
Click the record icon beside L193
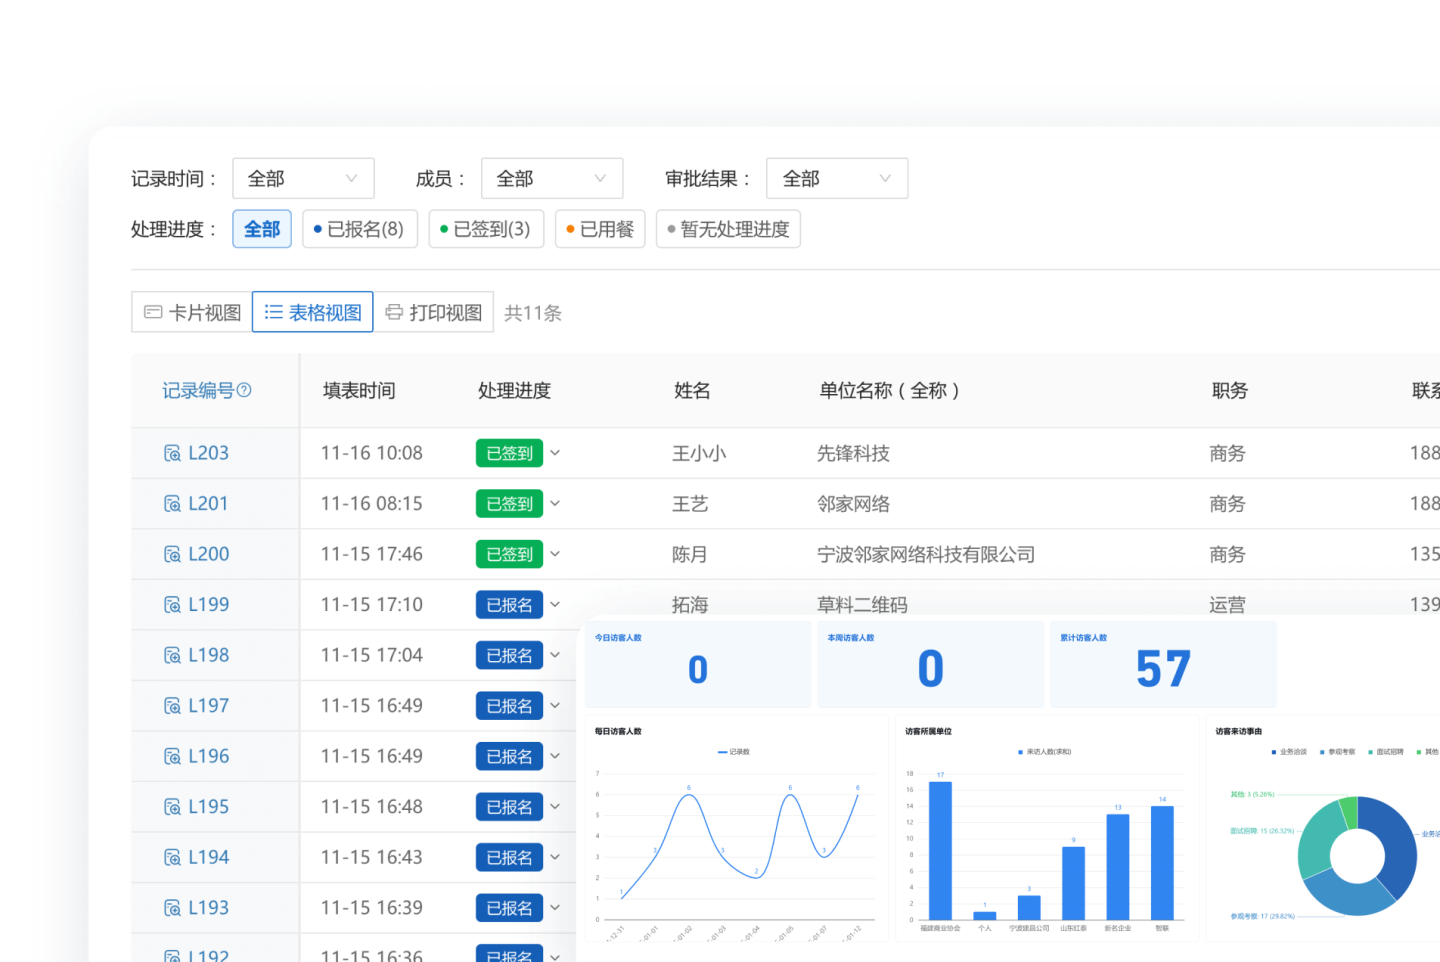(172, 908)
